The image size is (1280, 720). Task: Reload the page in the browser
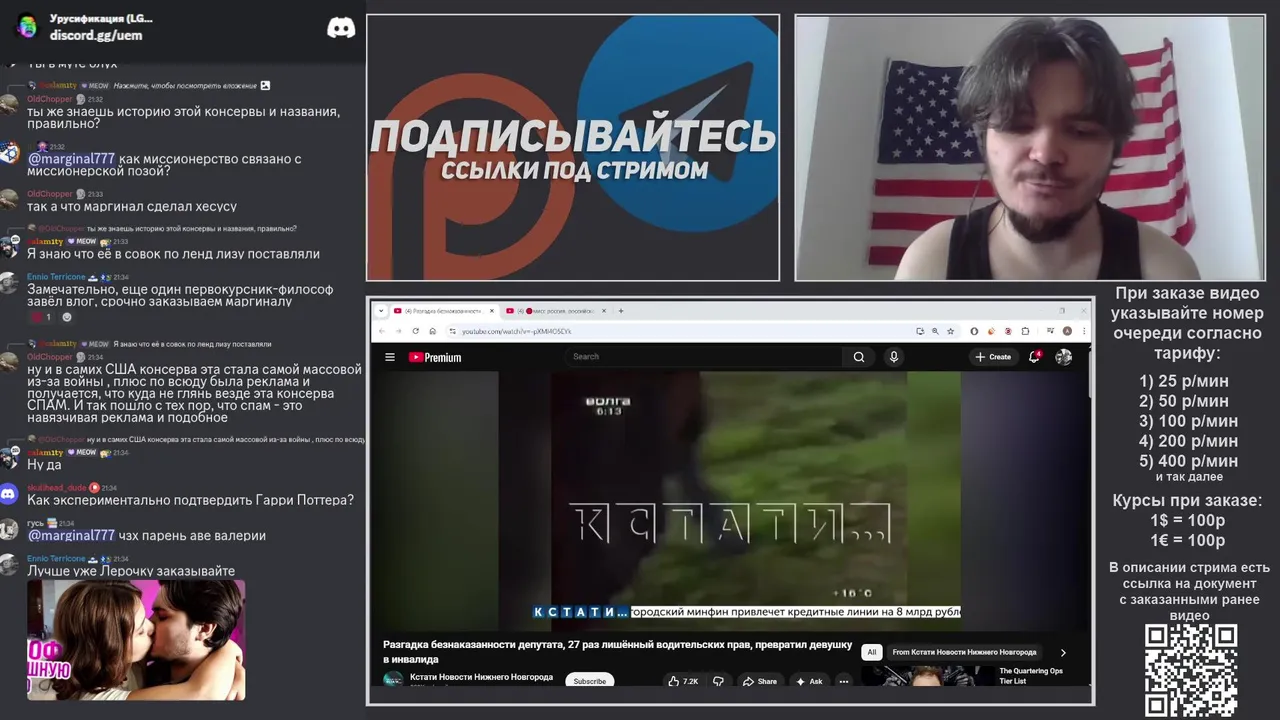[415, 331]
